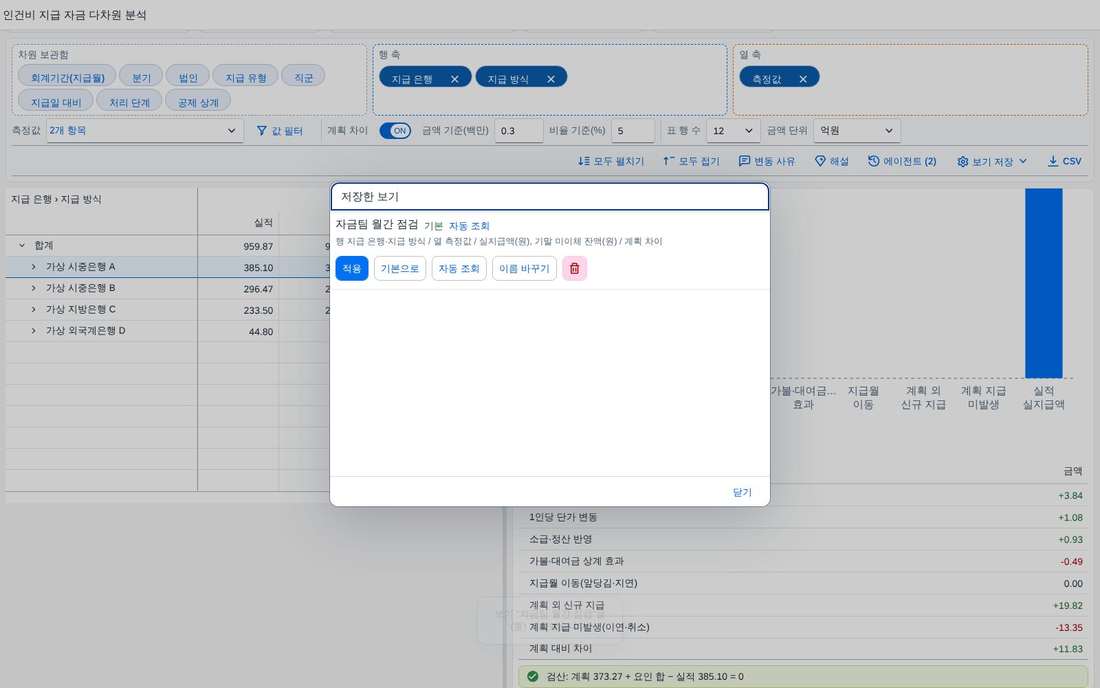
Task: Click the 금액 기준(백만) input with 0.3
Action: coord(518,130)
